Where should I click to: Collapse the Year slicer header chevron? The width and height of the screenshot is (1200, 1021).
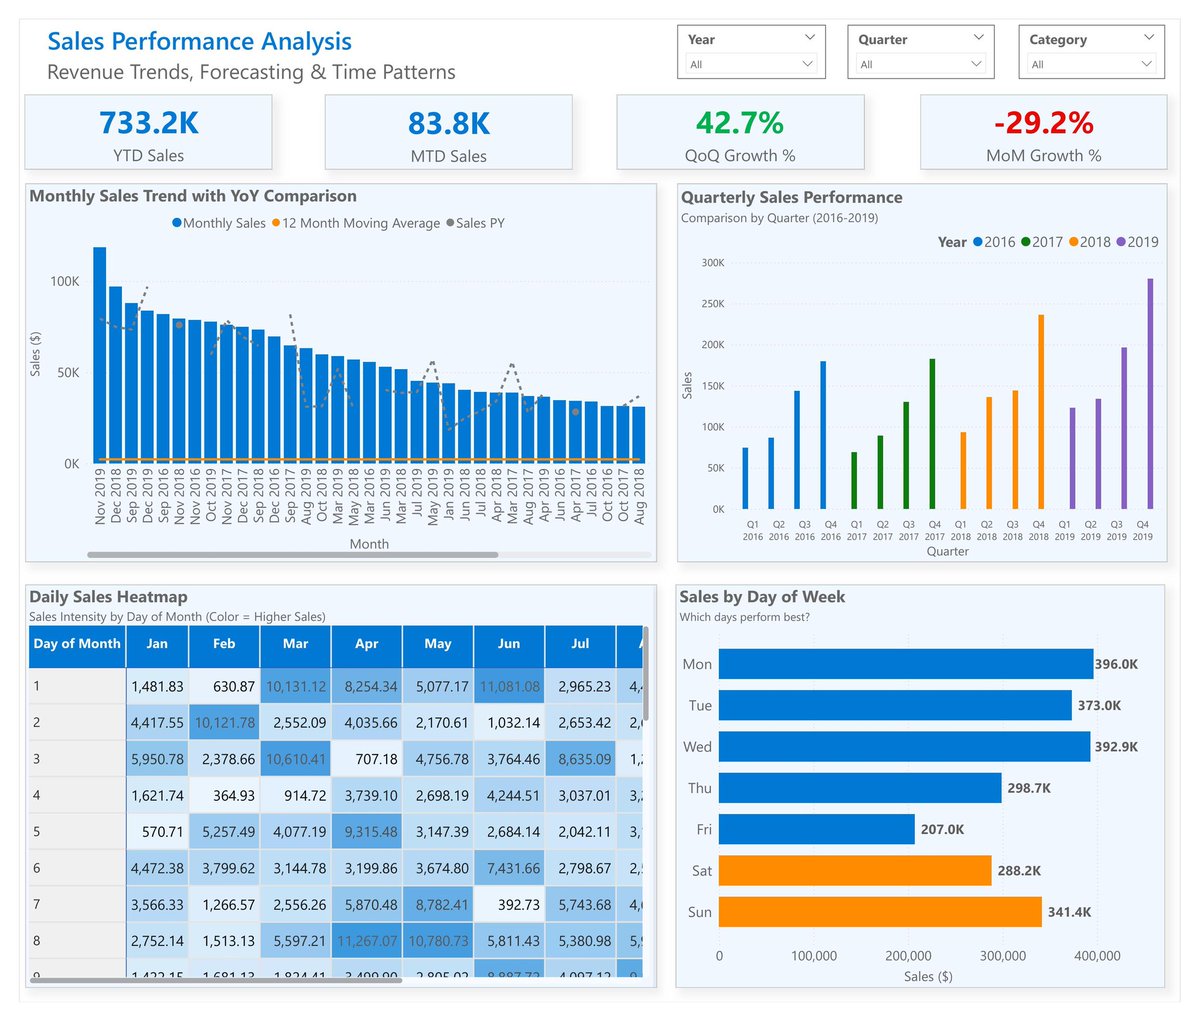809,38
